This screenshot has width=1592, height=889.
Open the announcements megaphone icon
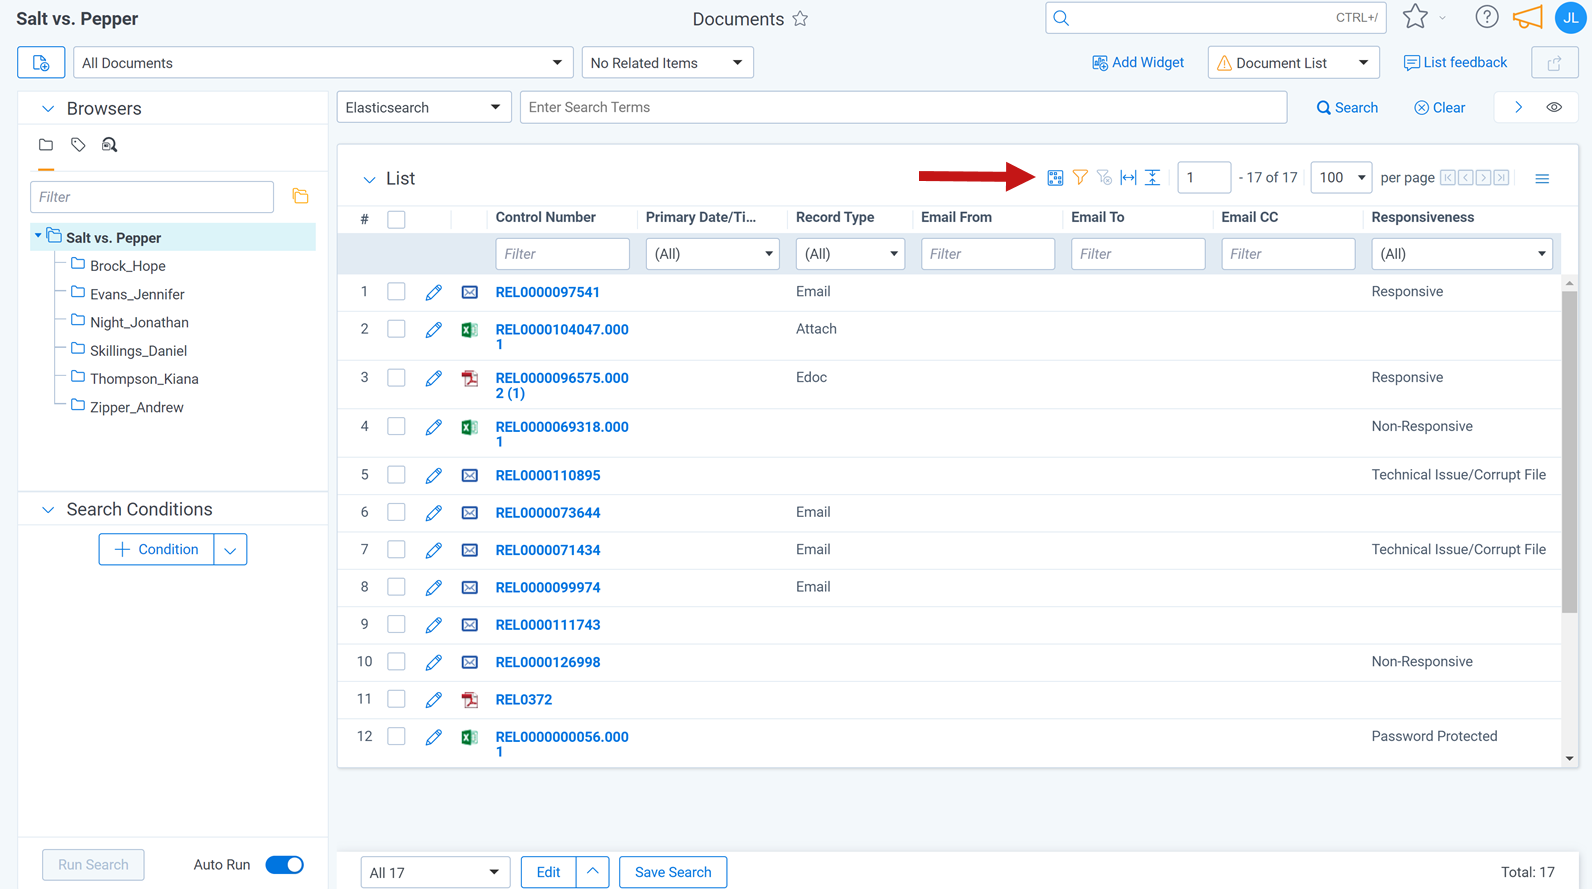1528,17
